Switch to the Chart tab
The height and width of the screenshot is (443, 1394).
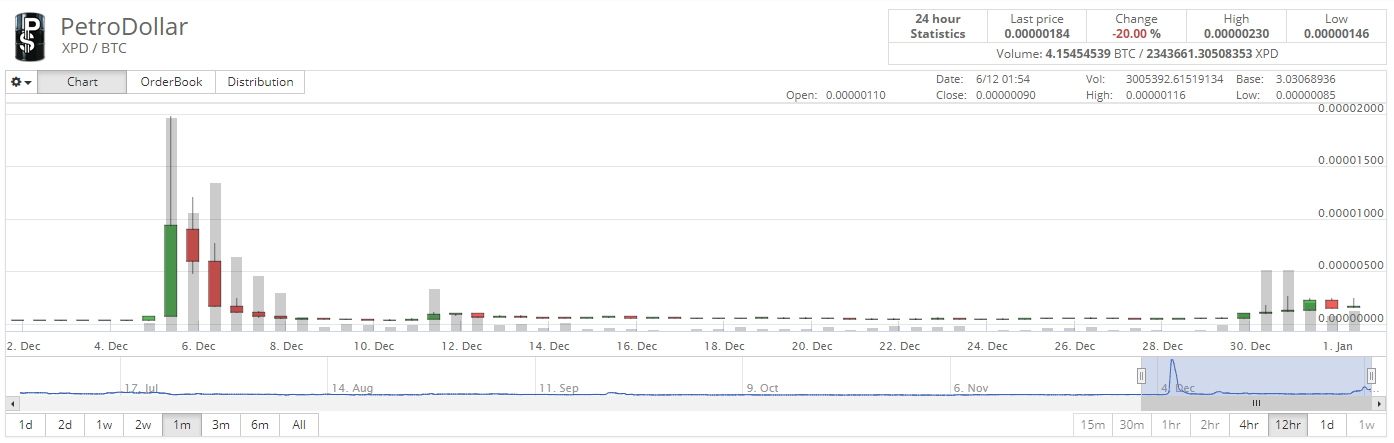click(82, 82)
